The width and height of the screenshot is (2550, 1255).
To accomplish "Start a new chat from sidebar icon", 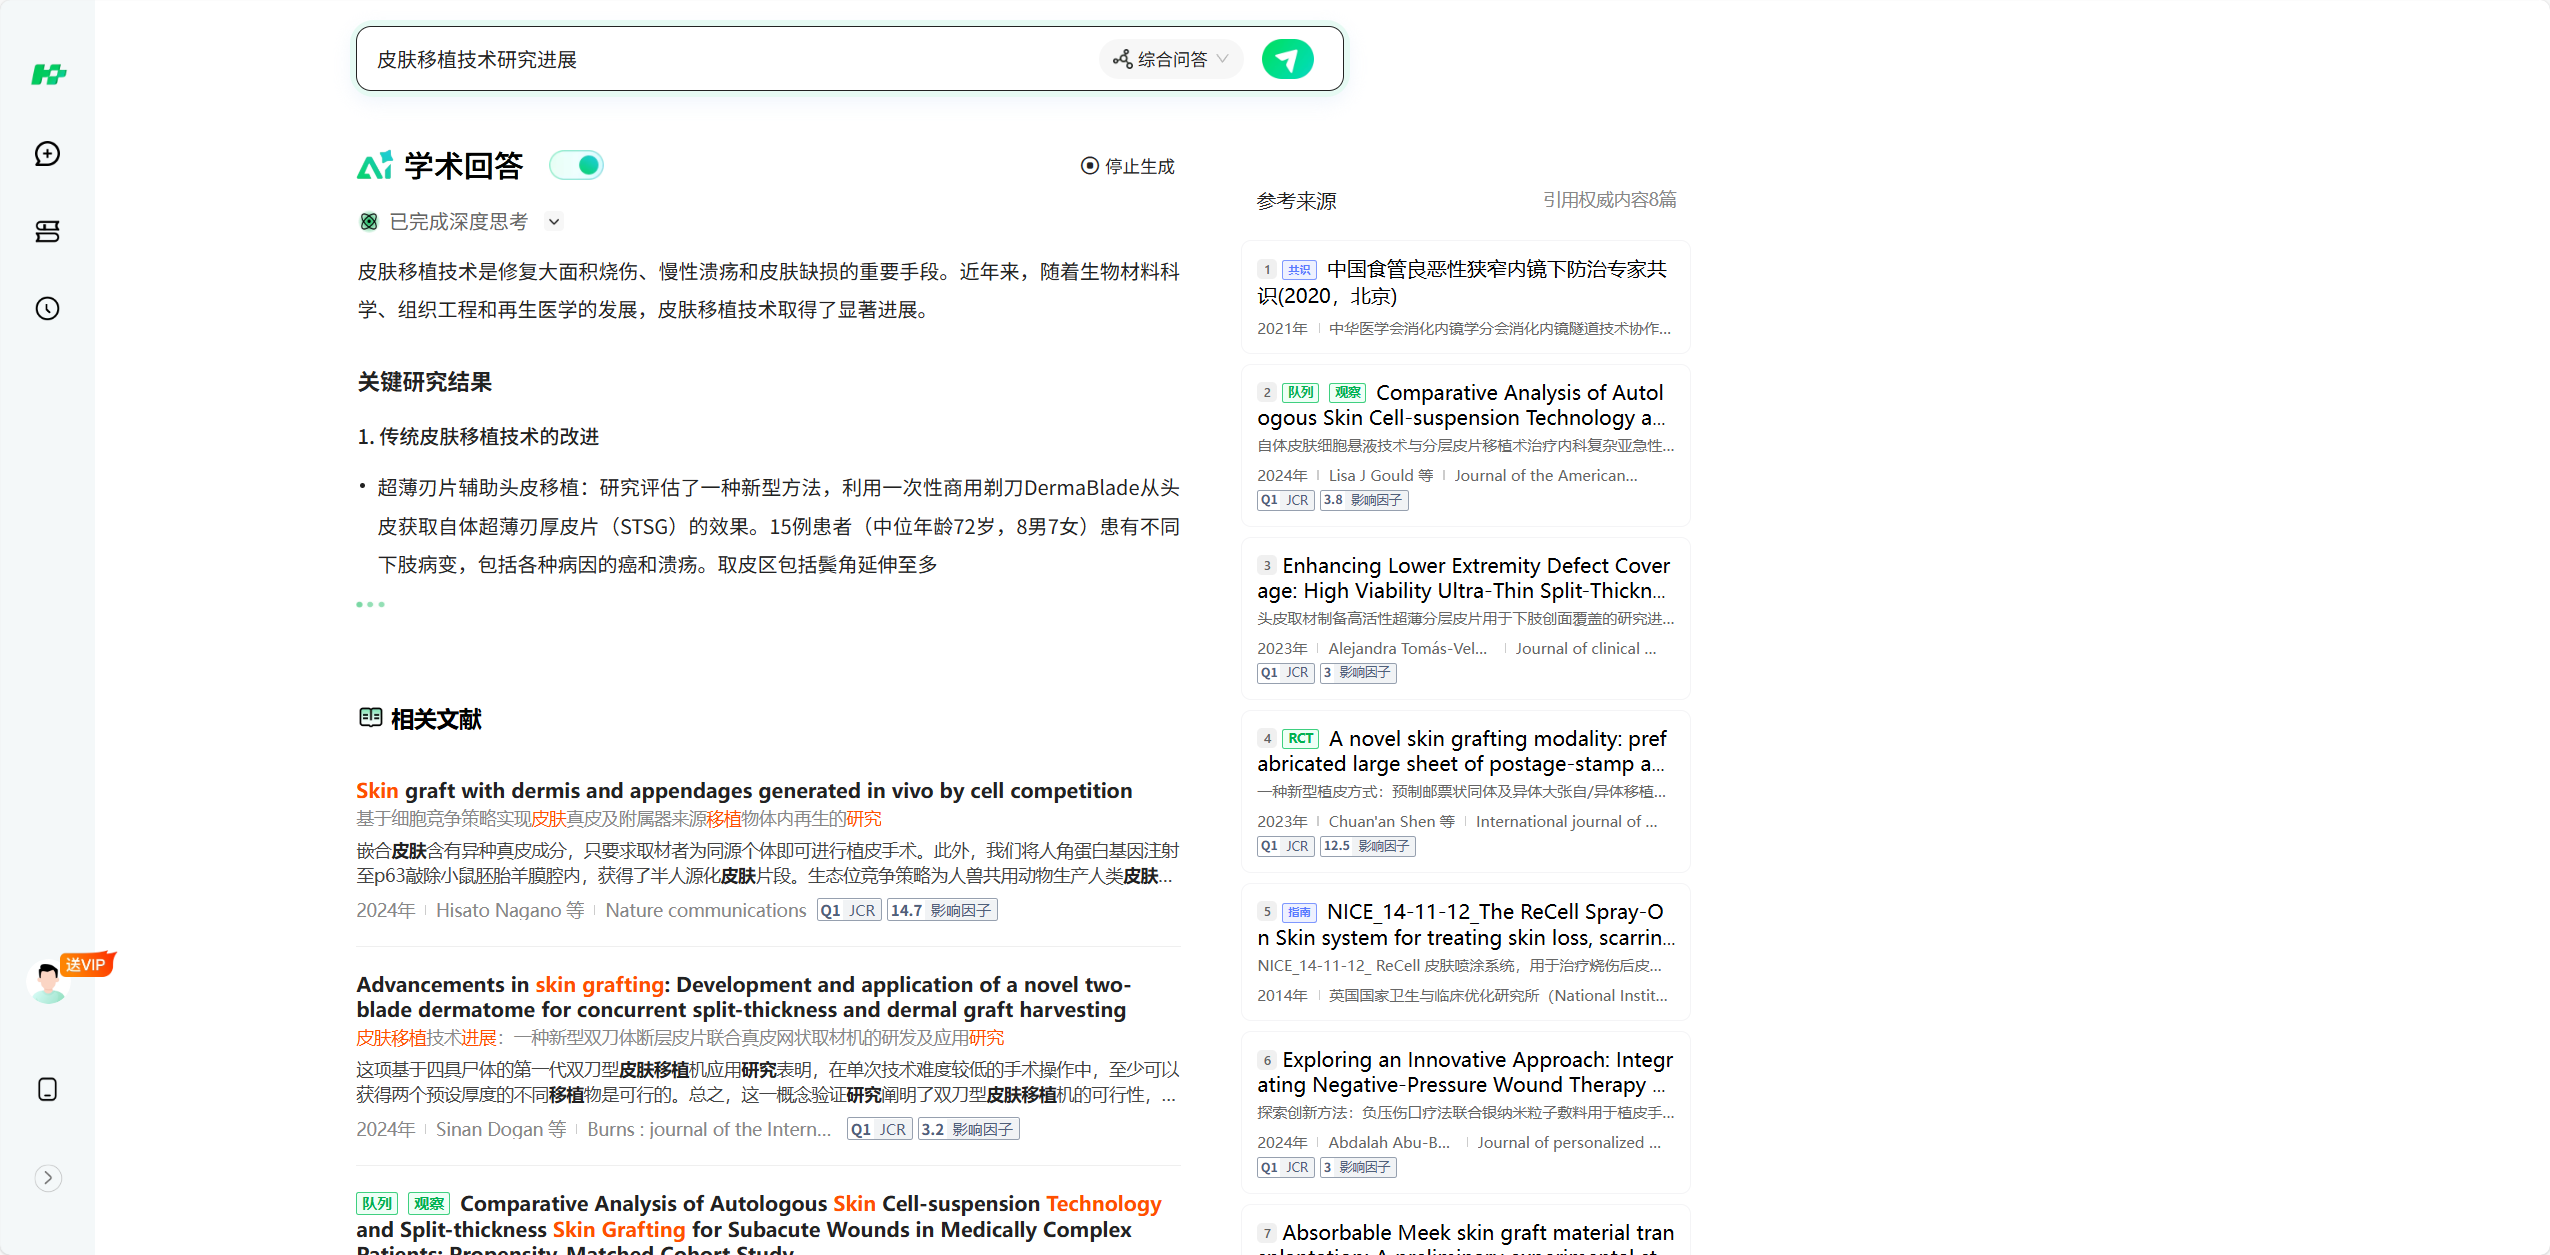I will tap(47, 153).
